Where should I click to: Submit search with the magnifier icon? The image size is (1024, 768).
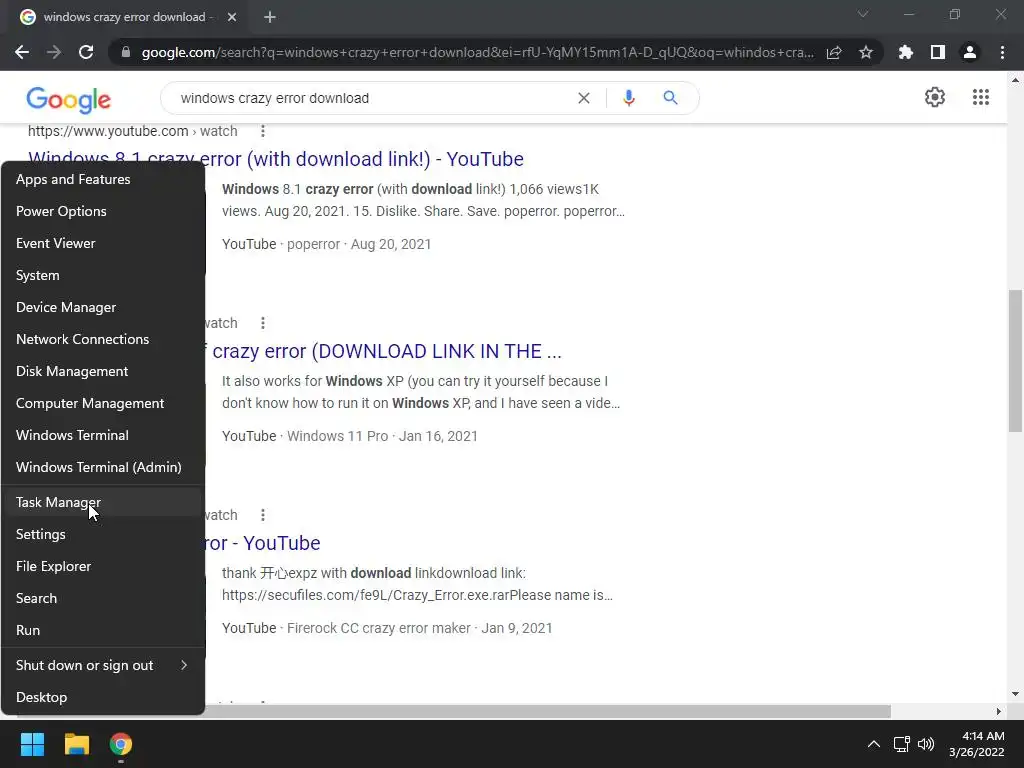tap(670, 98)
